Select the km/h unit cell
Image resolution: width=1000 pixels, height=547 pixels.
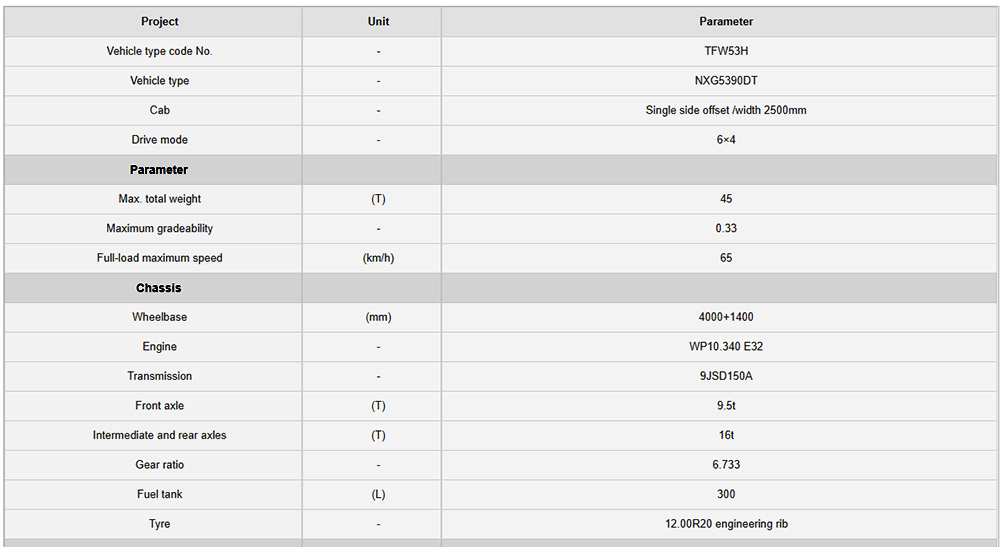point(378,258)
